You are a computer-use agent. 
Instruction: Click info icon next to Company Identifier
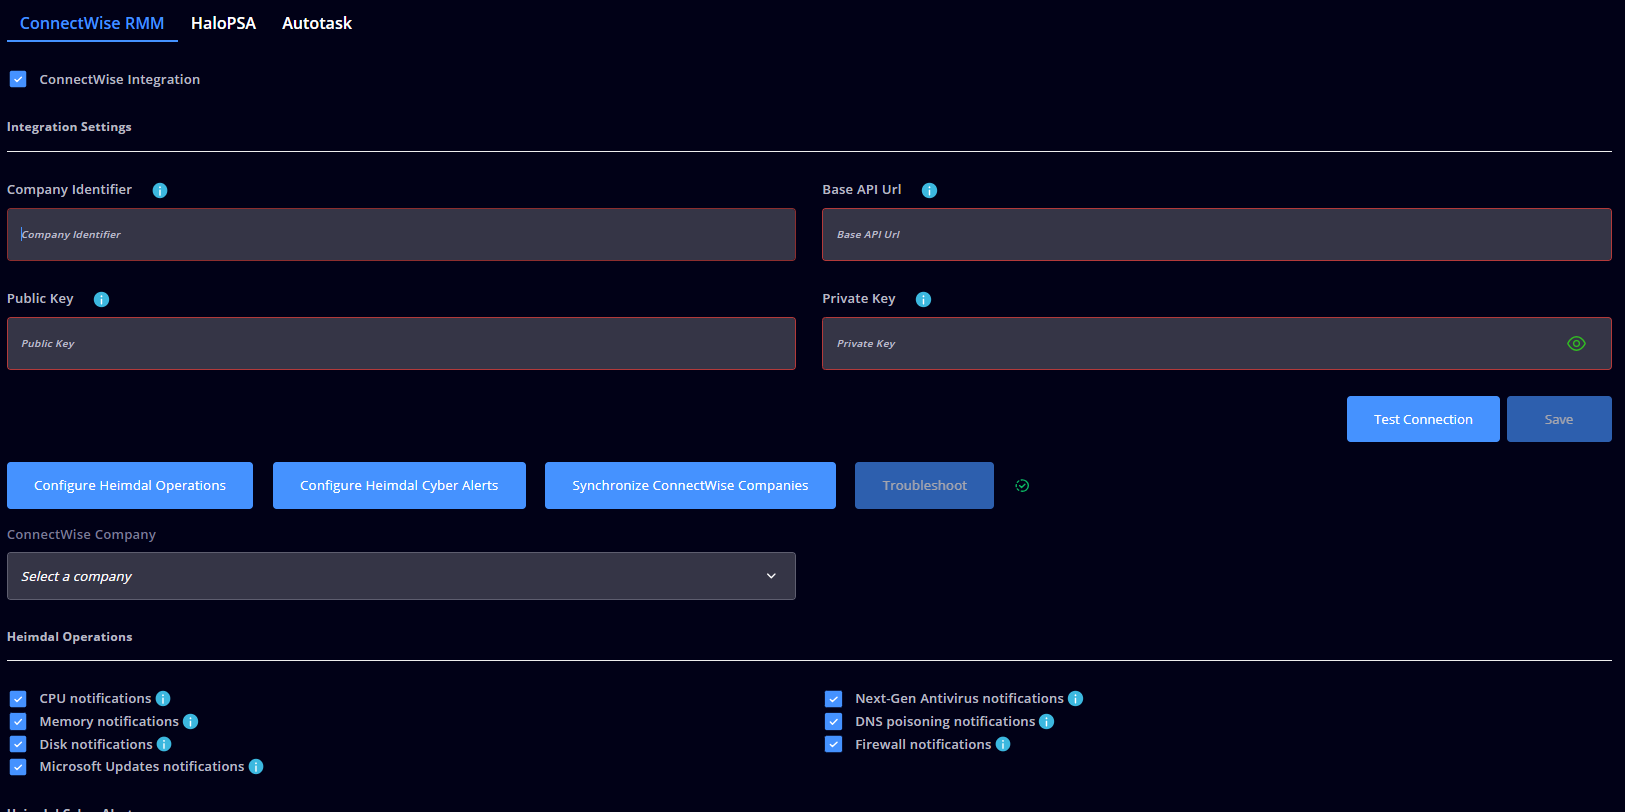tap(160, 190)
